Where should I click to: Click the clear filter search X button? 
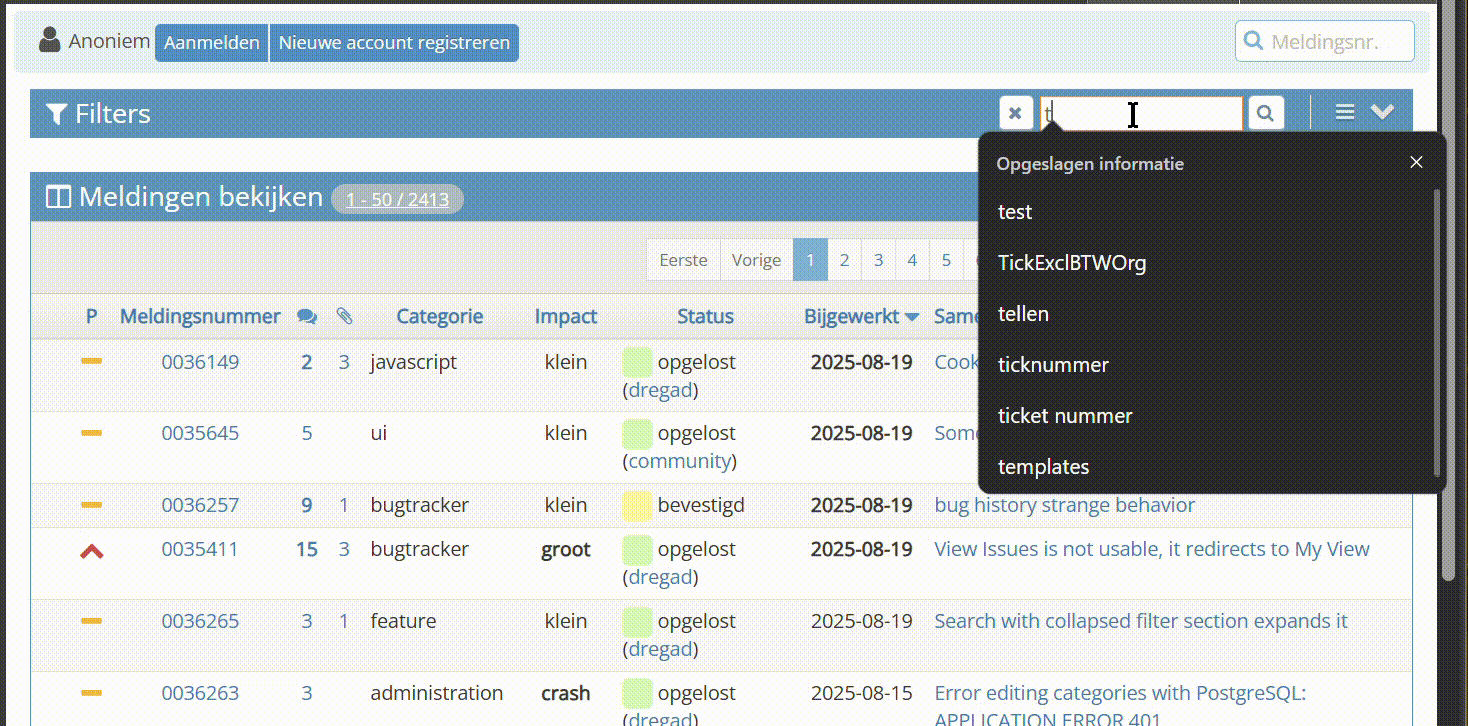(1015, 113)
